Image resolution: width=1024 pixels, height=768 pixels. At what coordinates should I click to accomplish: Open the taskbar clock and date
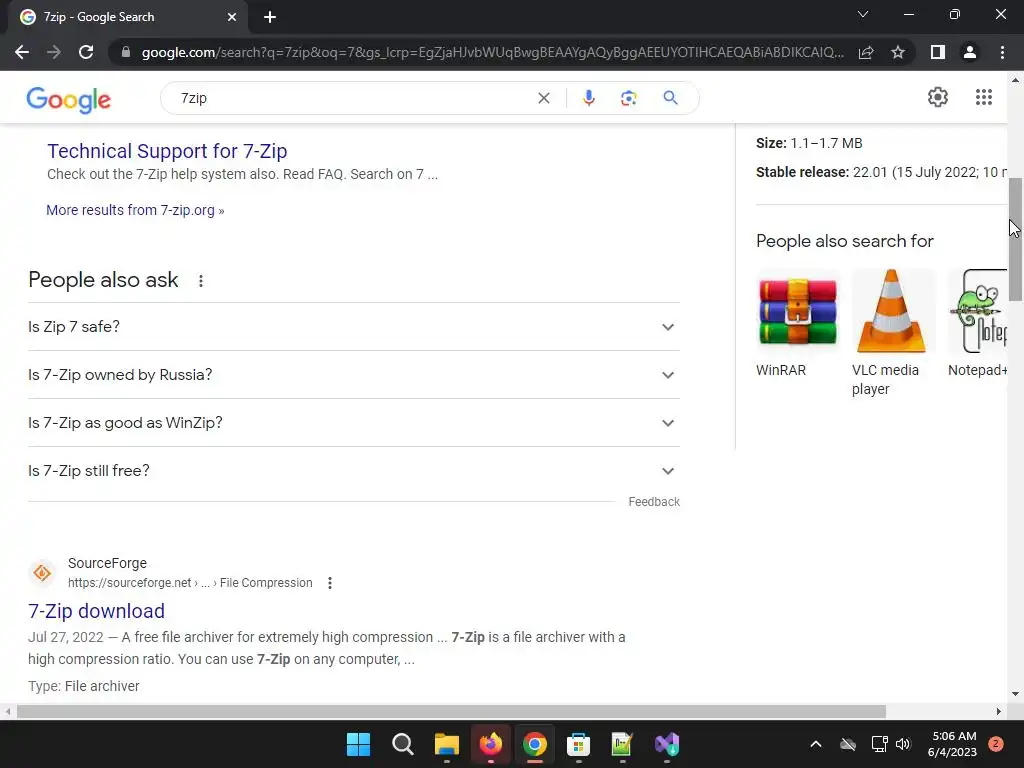pyautogui.click(x=953, y=744)
